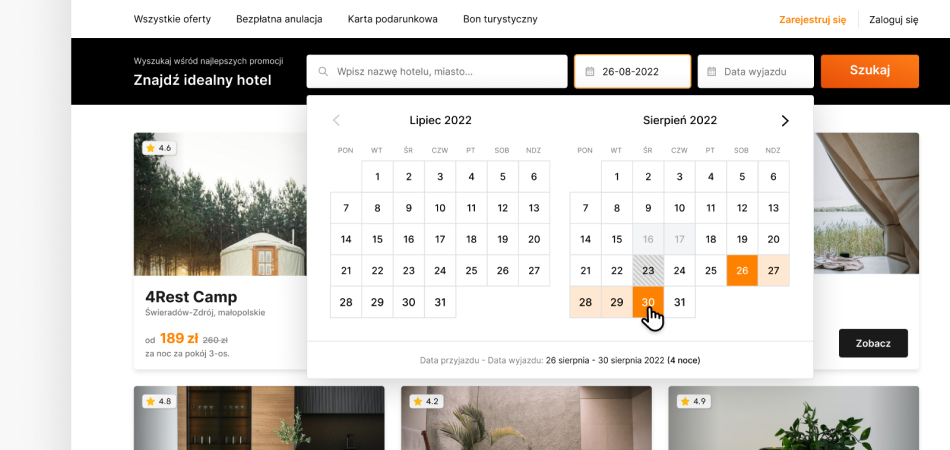Select 9 in Sierpień 2022
This screenshot has height=450, width=950.
pyautogui.click(x=648, y=208)
